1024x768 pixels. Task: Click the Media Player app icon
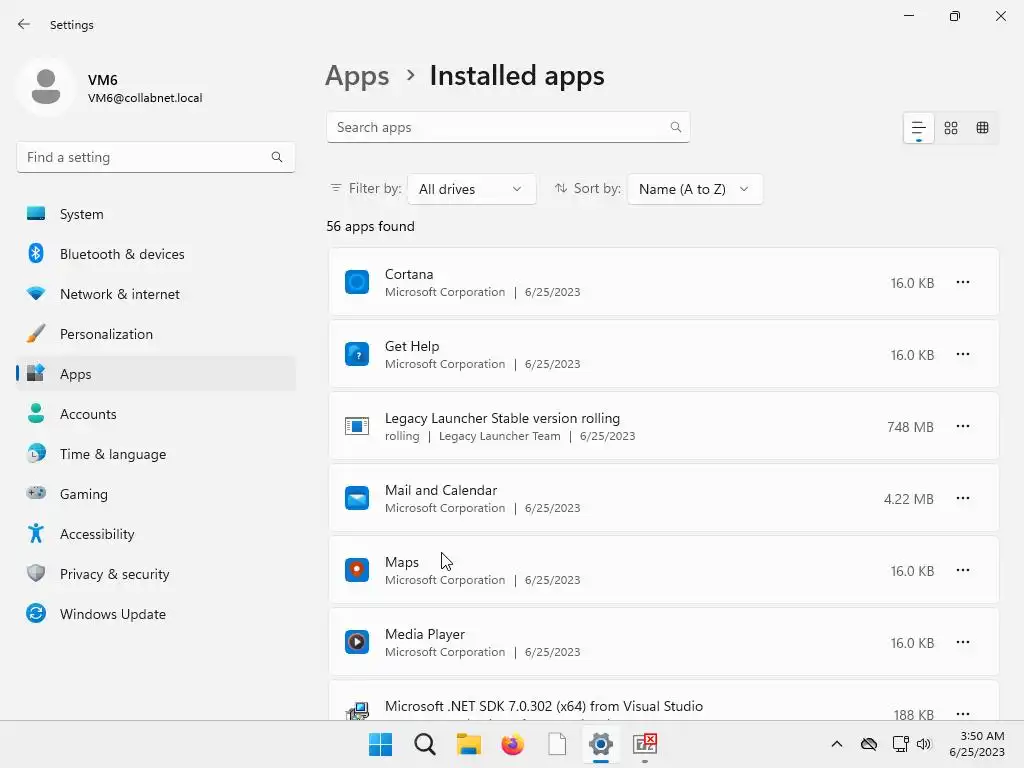[x=357, y=642]
